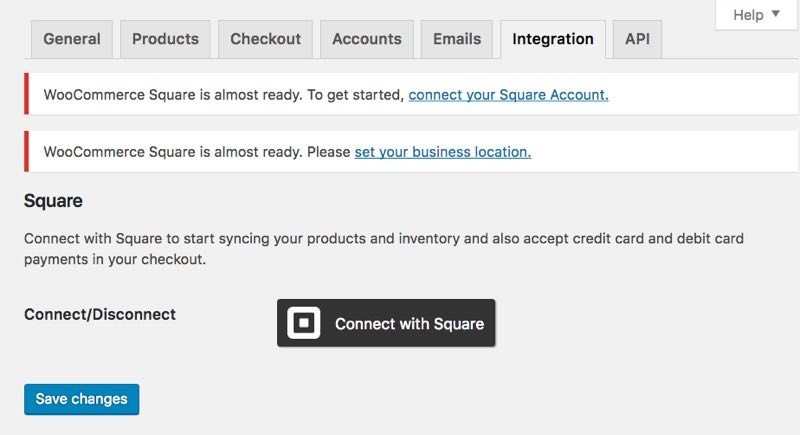Open the Products tab
This screenshot has height=435, width=800.
[x=165, y=39]
